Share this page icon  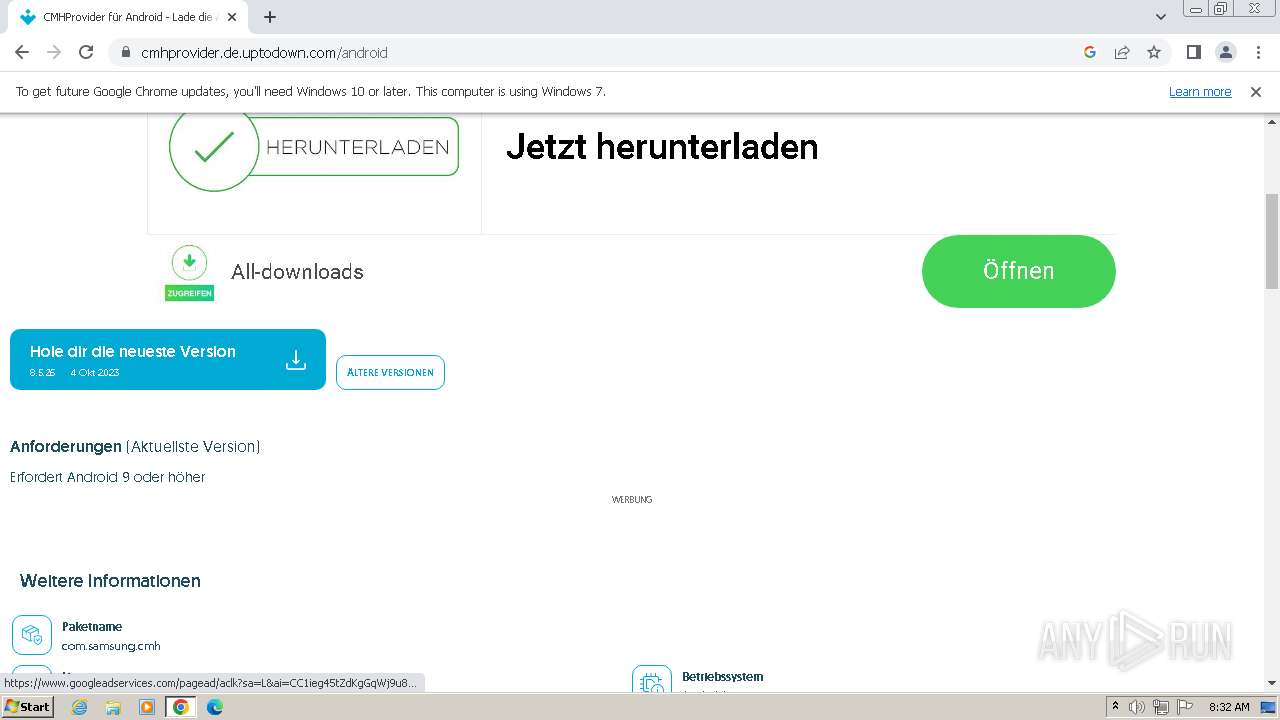point(1122,52)
